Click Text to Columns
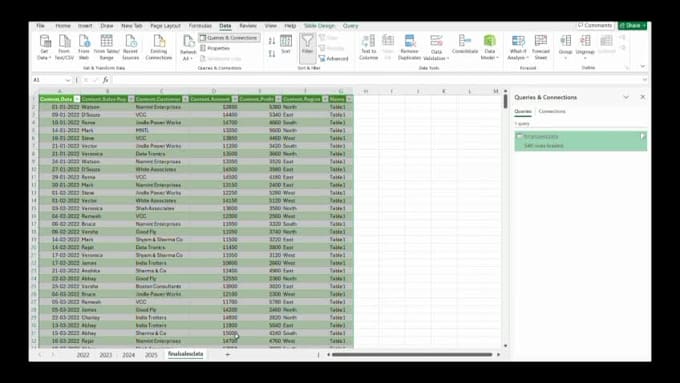The height and width of the screenshot is (383, 680). click(368, 47)
